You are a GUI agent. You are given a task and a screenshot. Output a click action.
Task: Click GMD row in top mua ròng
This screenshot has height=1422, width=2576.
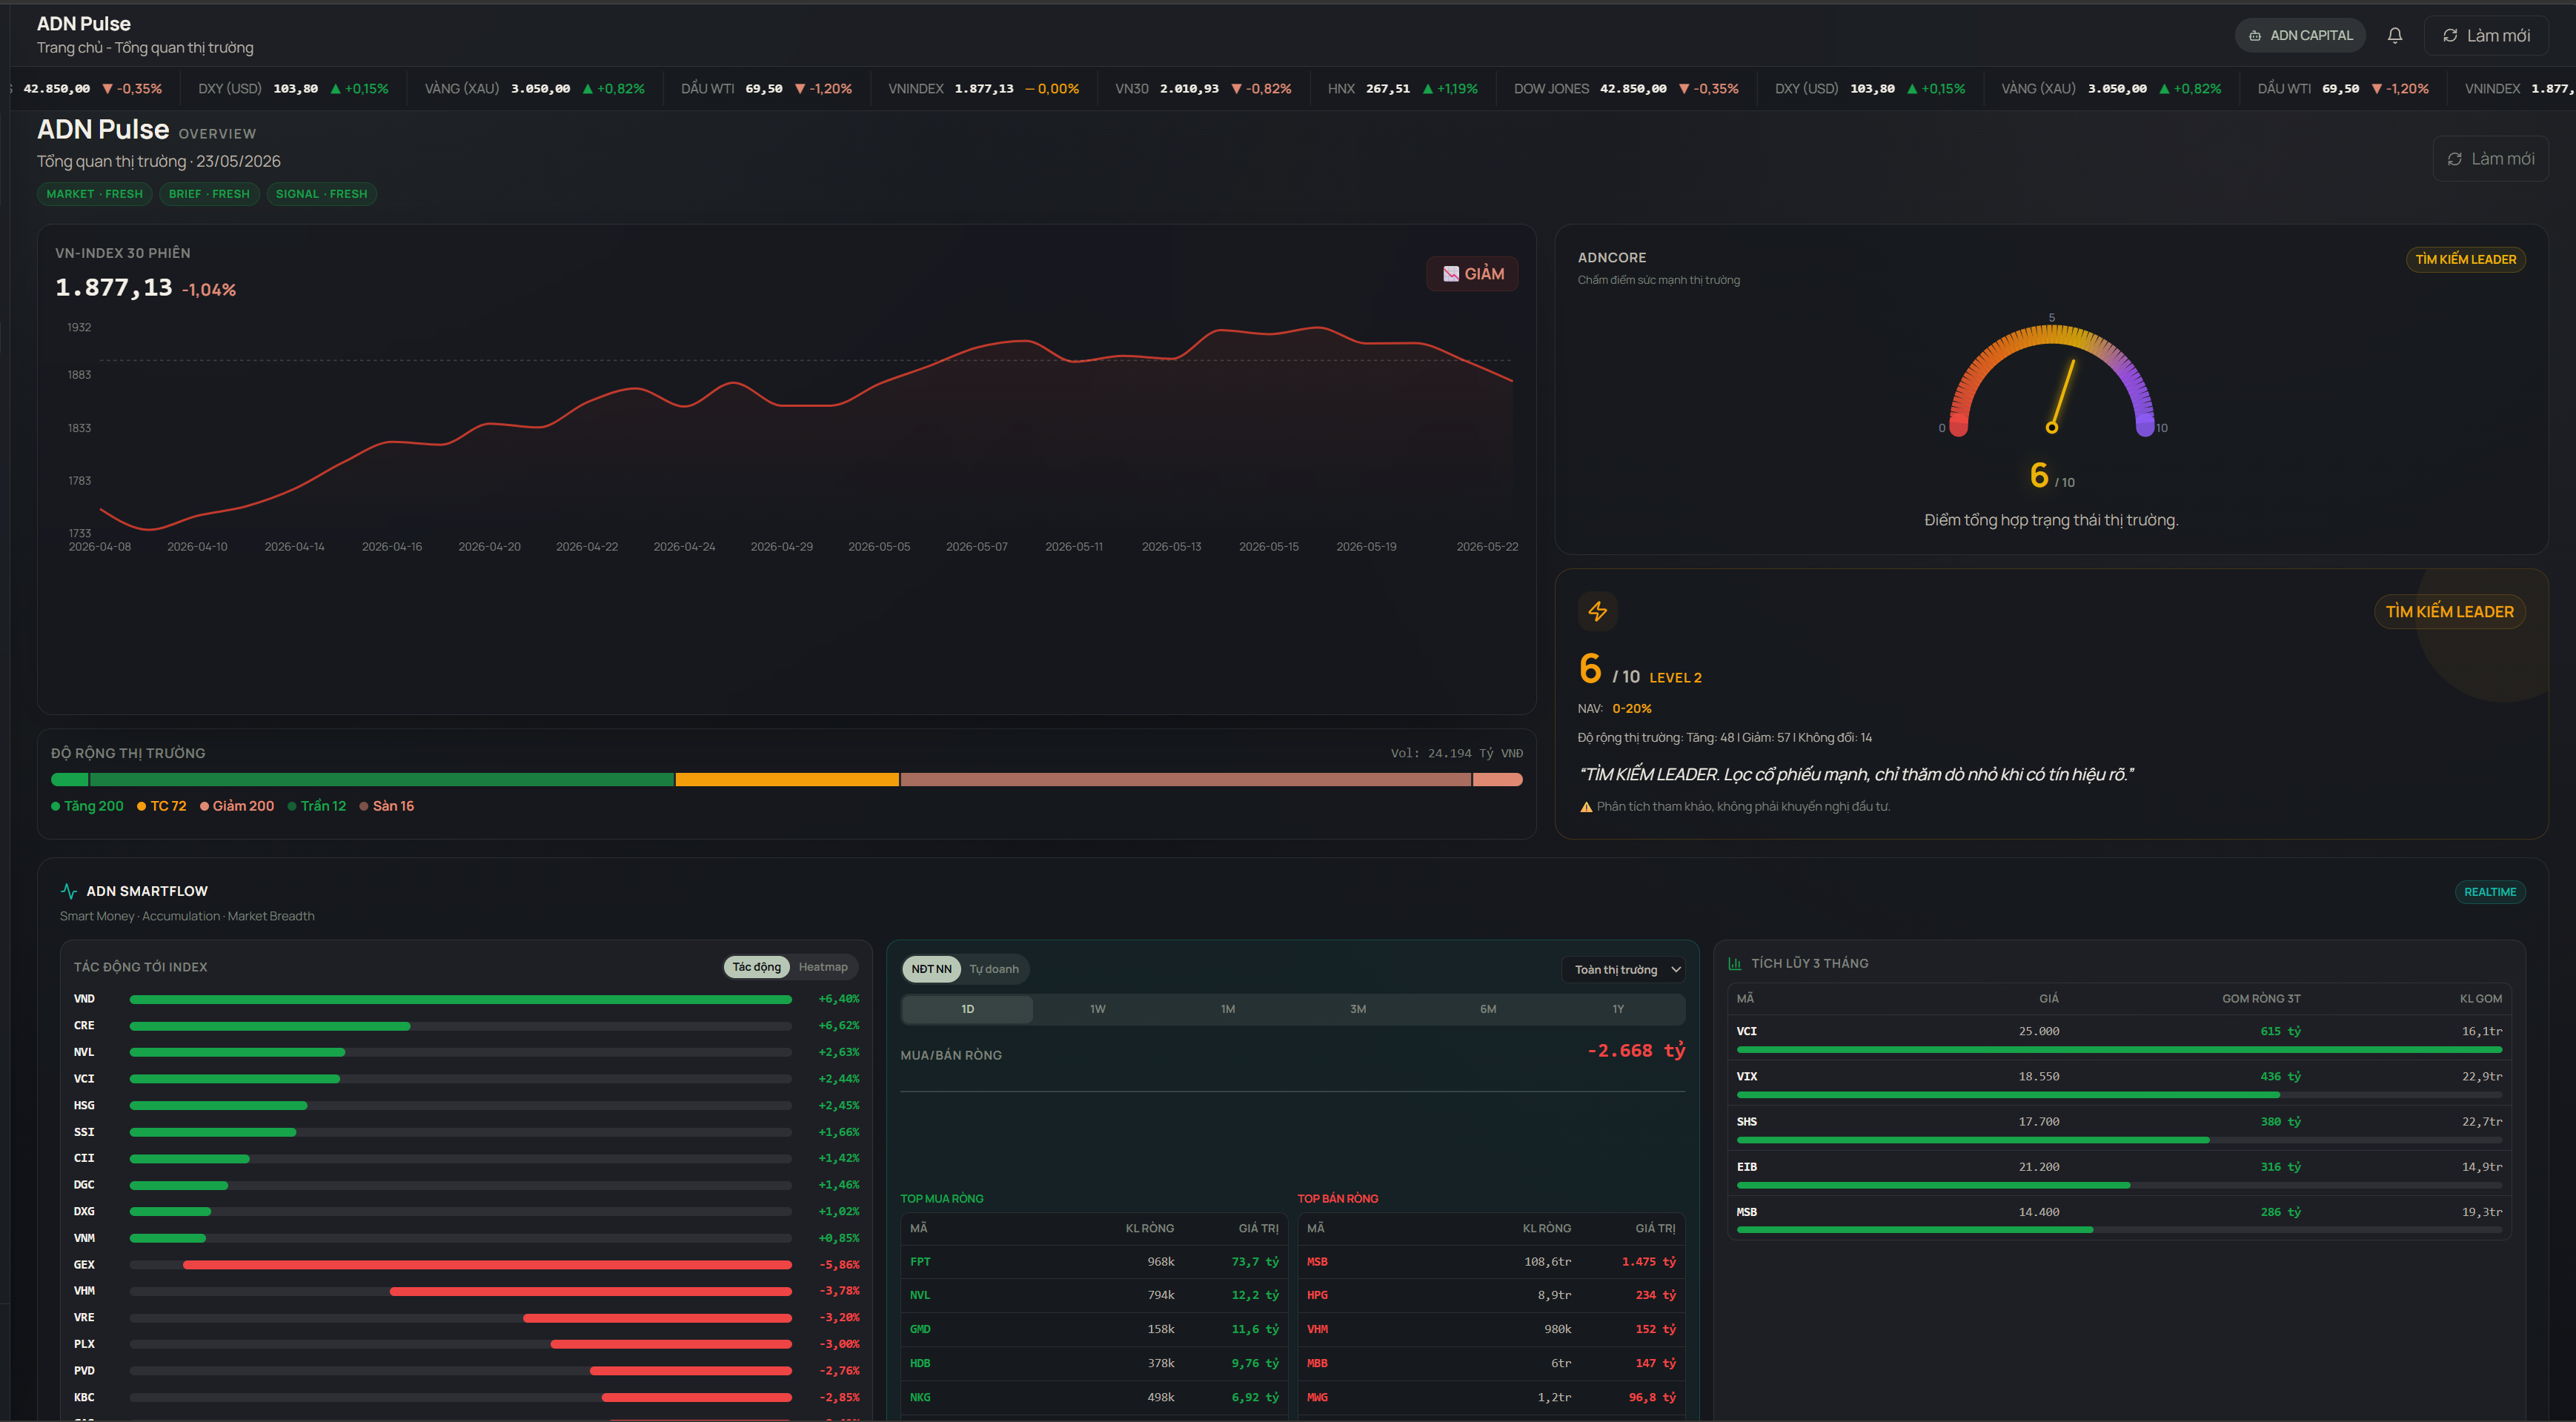point(1094,1329)
